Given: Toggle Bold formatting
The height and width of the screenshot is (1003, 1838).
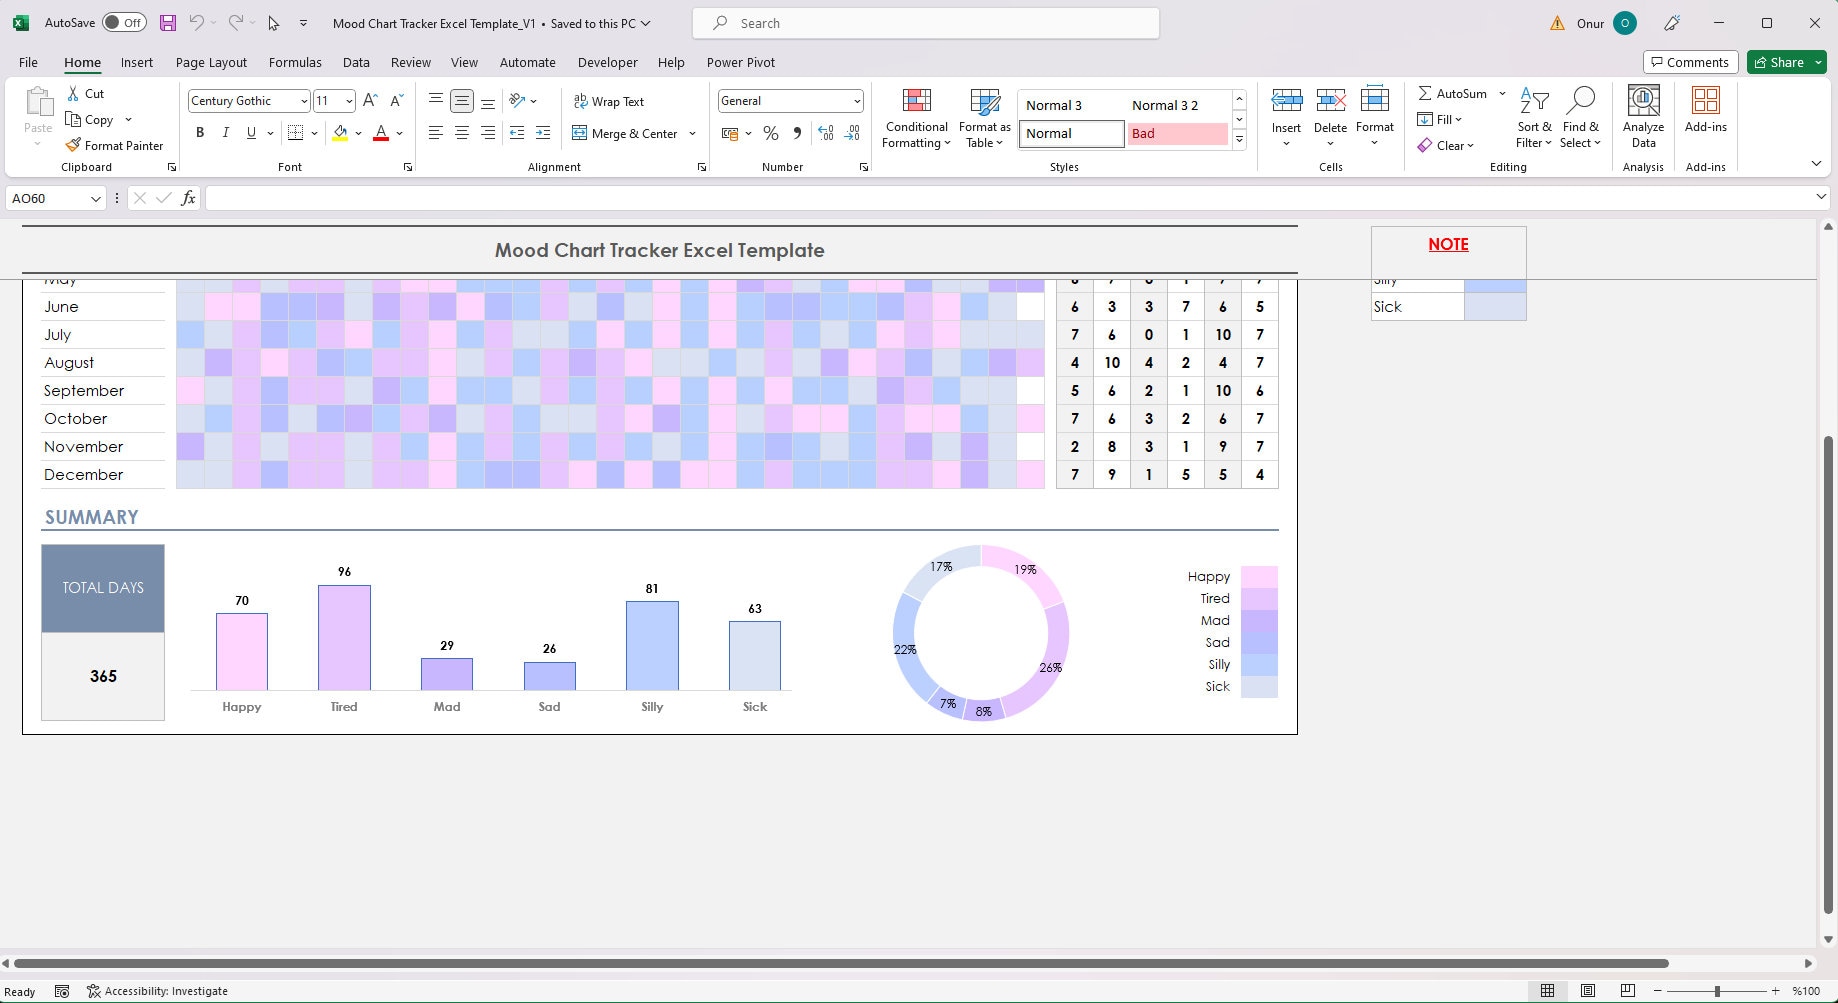Looking at the screenshot, I should click(x=199, y=132).
